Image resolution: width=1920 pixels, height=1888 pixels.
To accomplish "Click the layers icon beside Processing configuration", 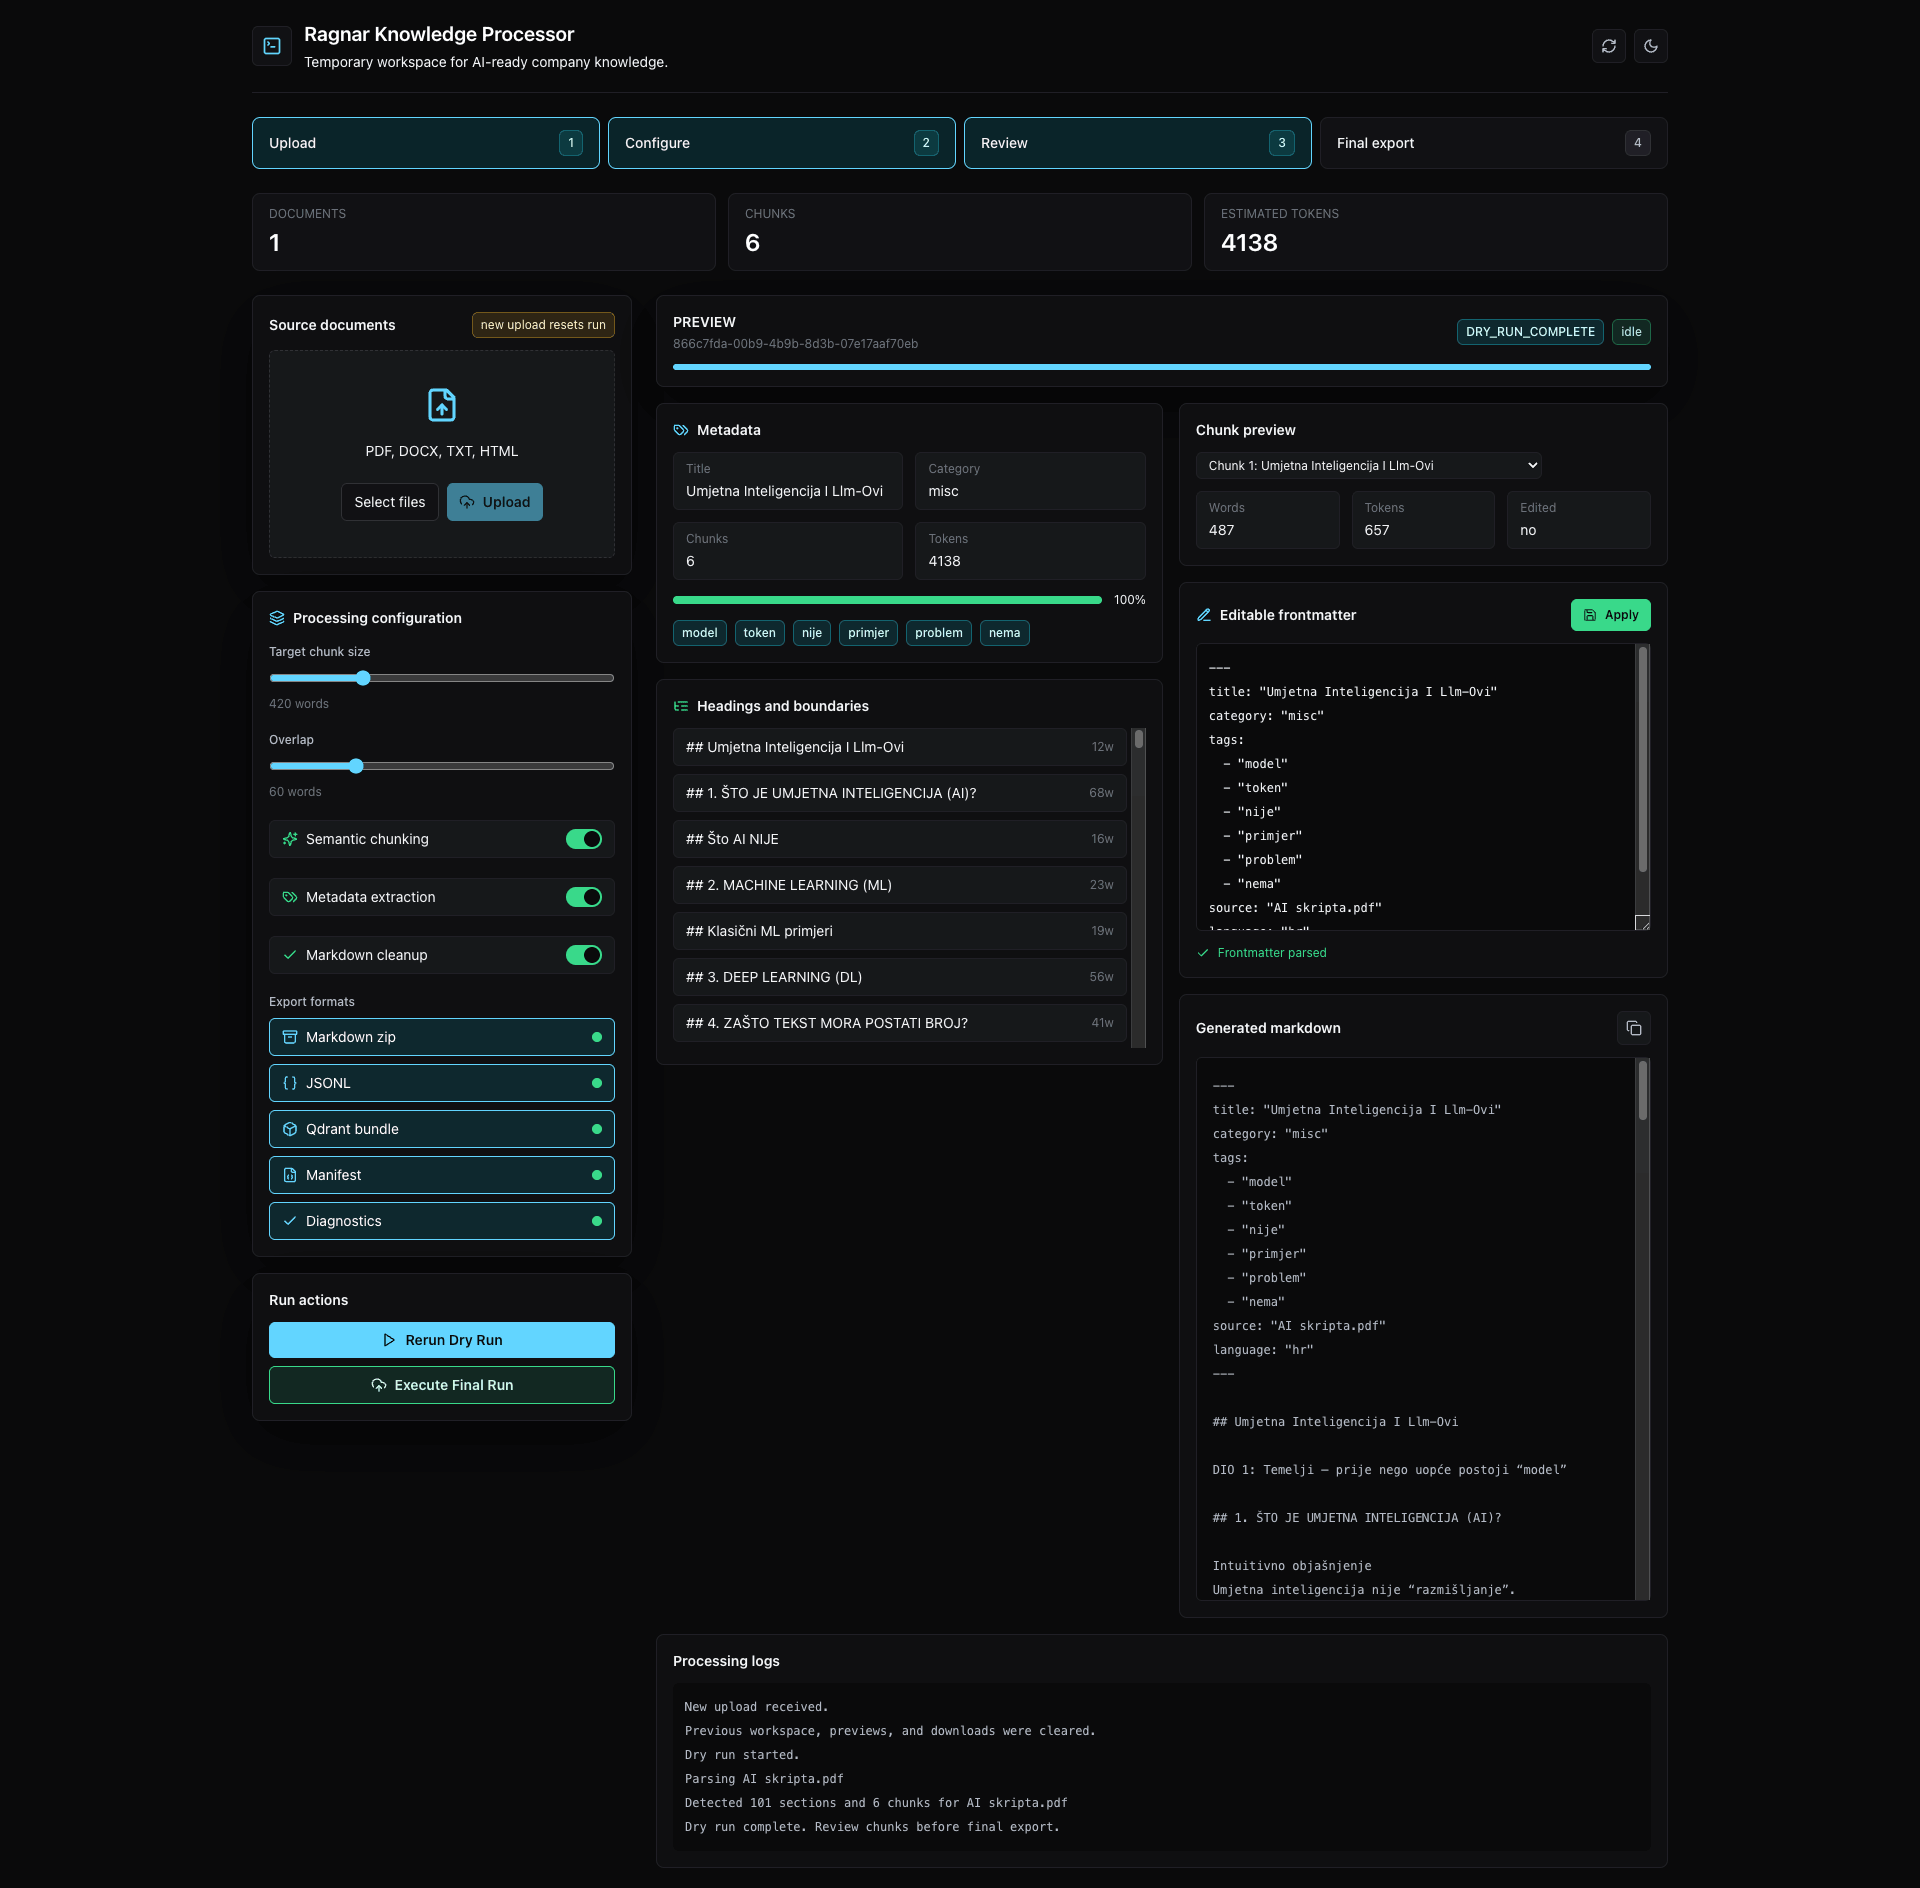I will pos(277,618).
